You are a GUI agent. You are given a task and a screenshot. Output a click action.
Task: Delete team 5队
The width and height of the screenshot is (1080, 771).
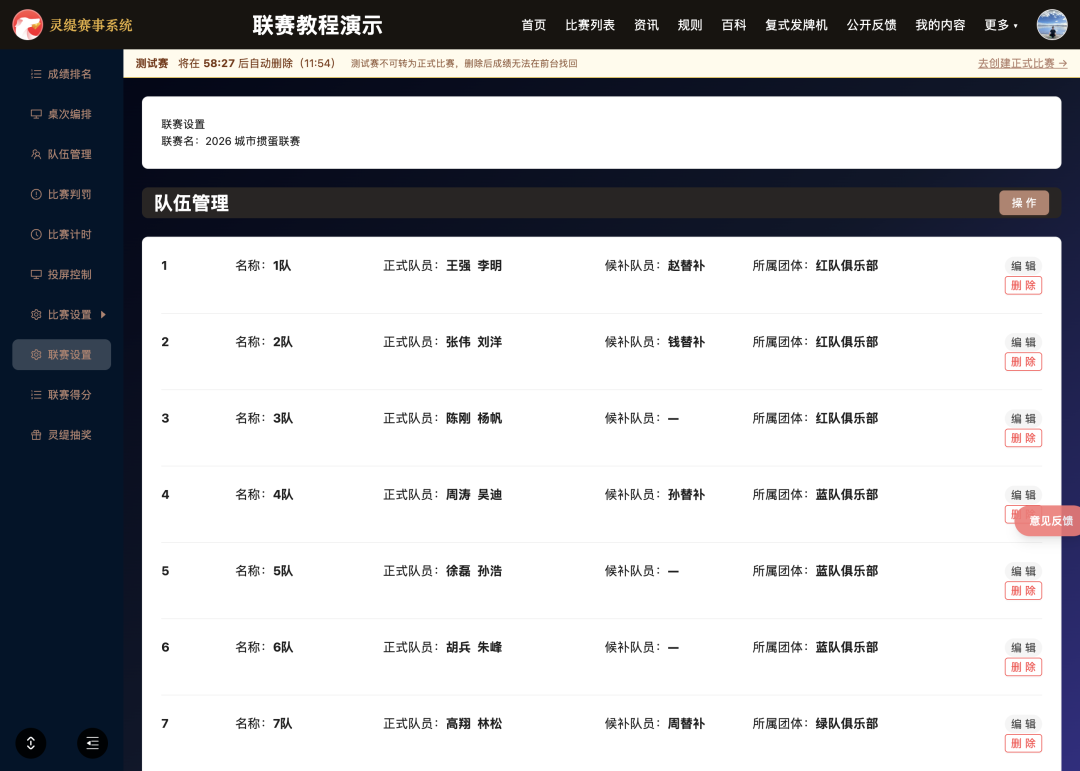tap(1024, 590)
